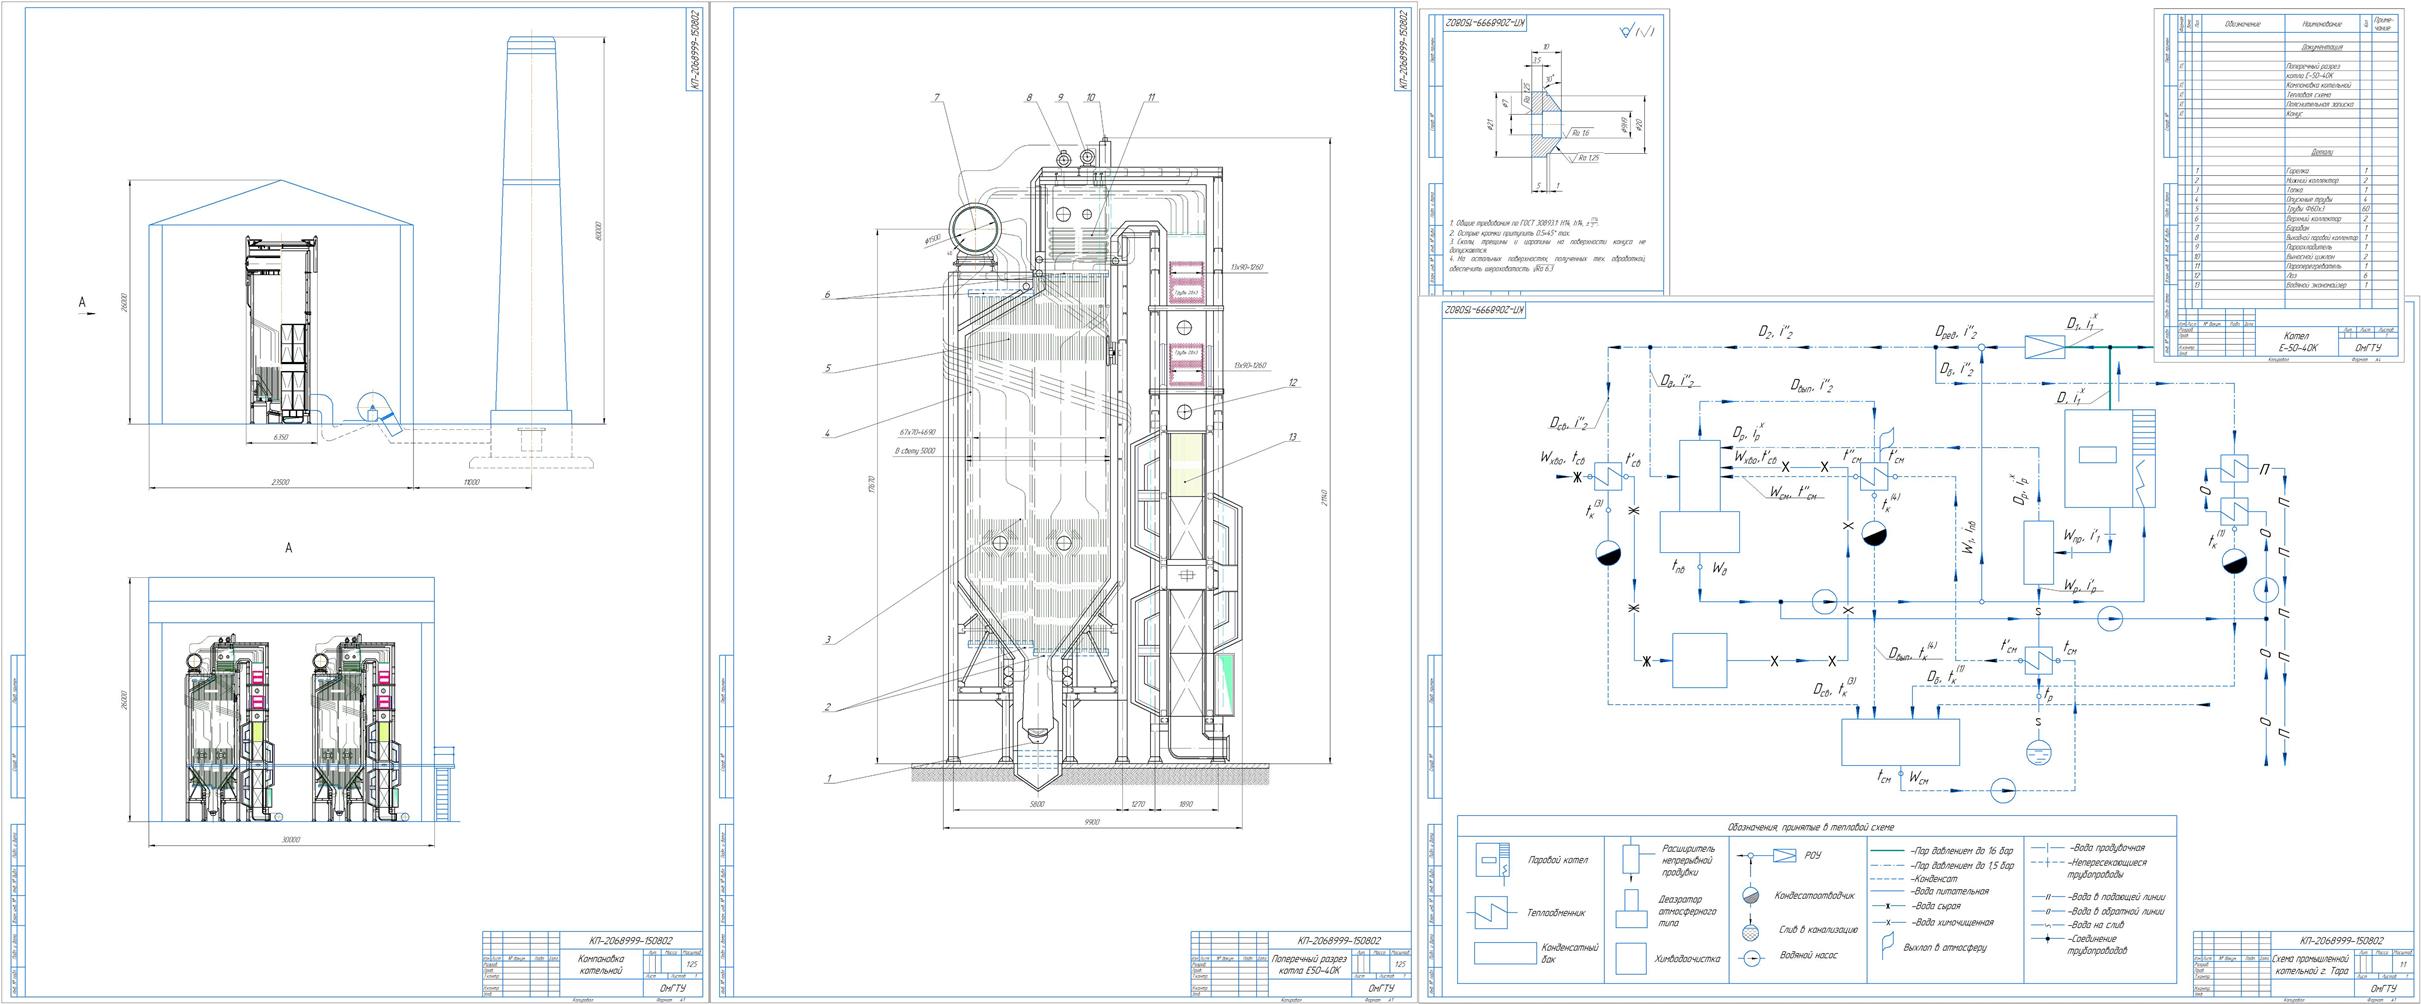2421x1004 pixels.
Task: Click the 9900 width dimension on the section
Action: click(x=1091, y=822)
